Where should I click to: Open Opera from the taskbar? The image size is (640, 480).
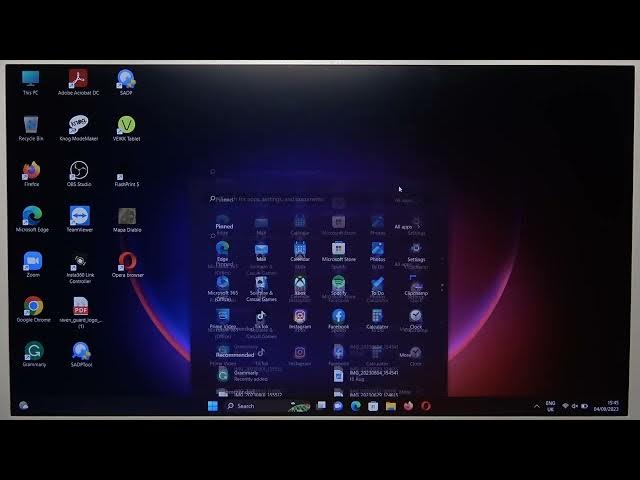click(x=426, y=406)
